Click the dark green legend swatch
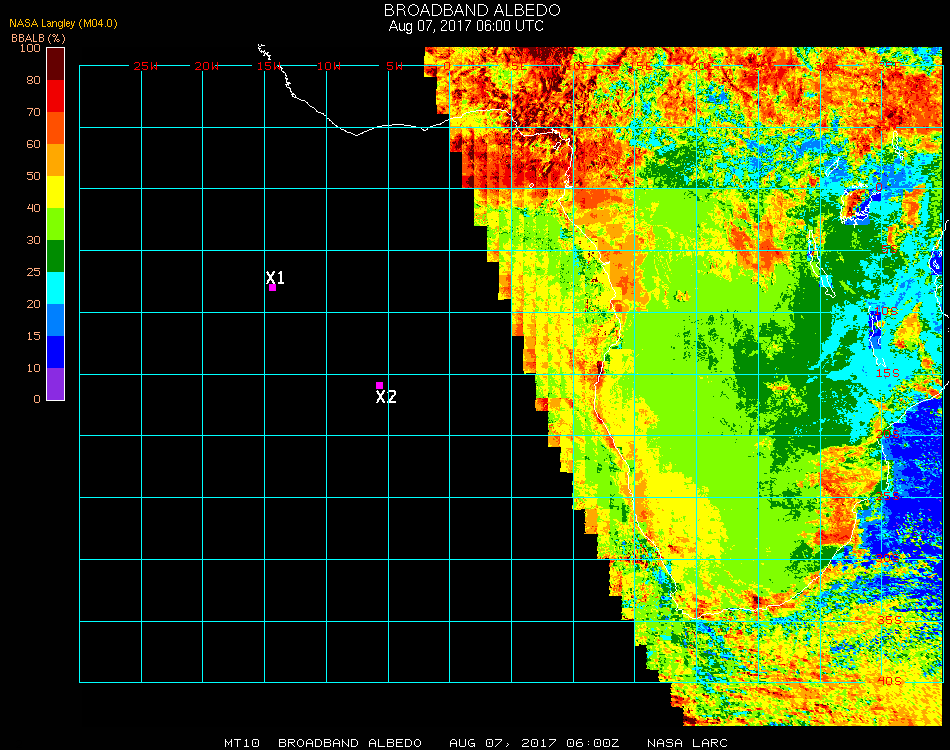This screenshot has width=950, height=750. coord(56,256)
